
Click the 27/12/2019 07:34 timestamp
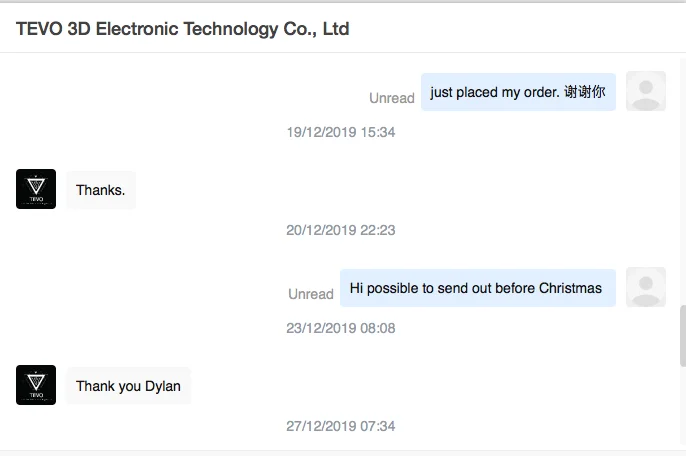coord(341,426)
